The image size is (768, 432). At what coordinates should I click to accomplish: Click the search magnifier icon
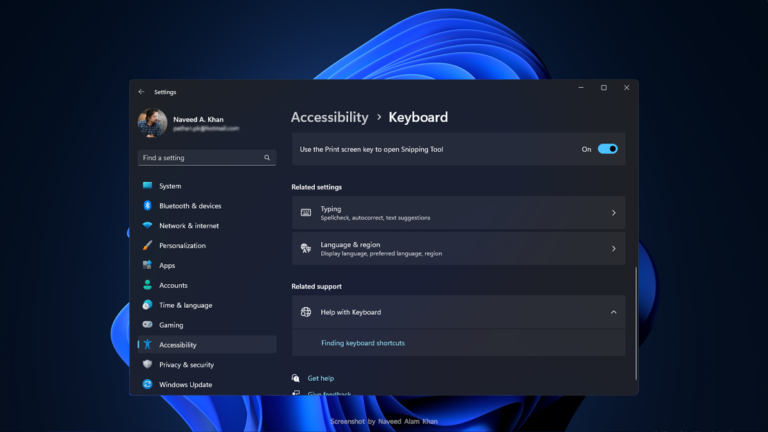[x=268, y=158]
